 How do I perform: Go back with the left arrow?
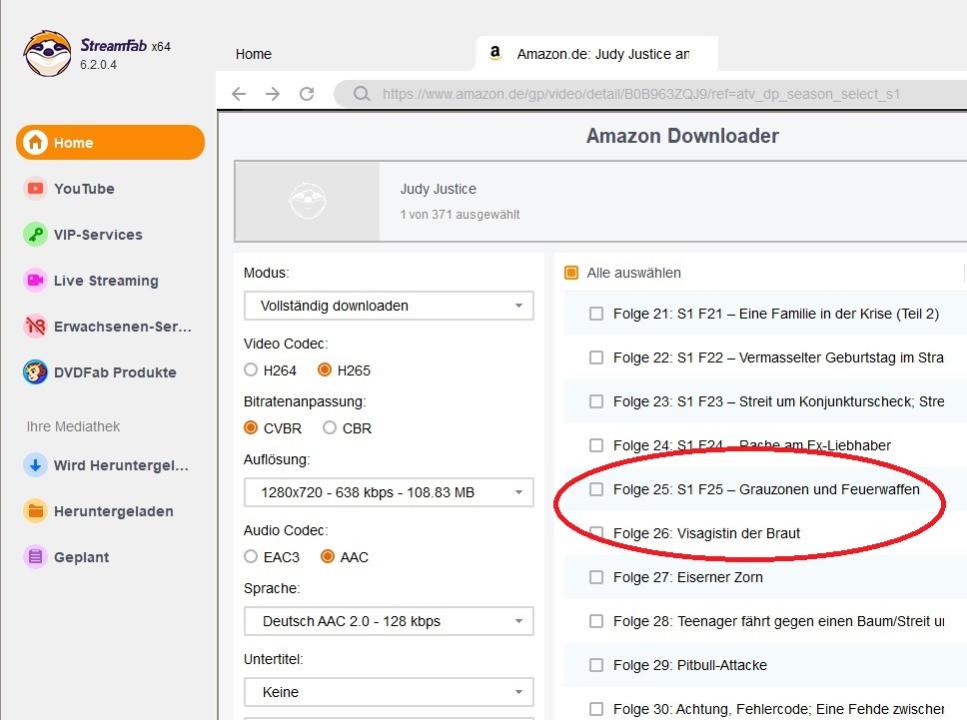tap(239, 94)
